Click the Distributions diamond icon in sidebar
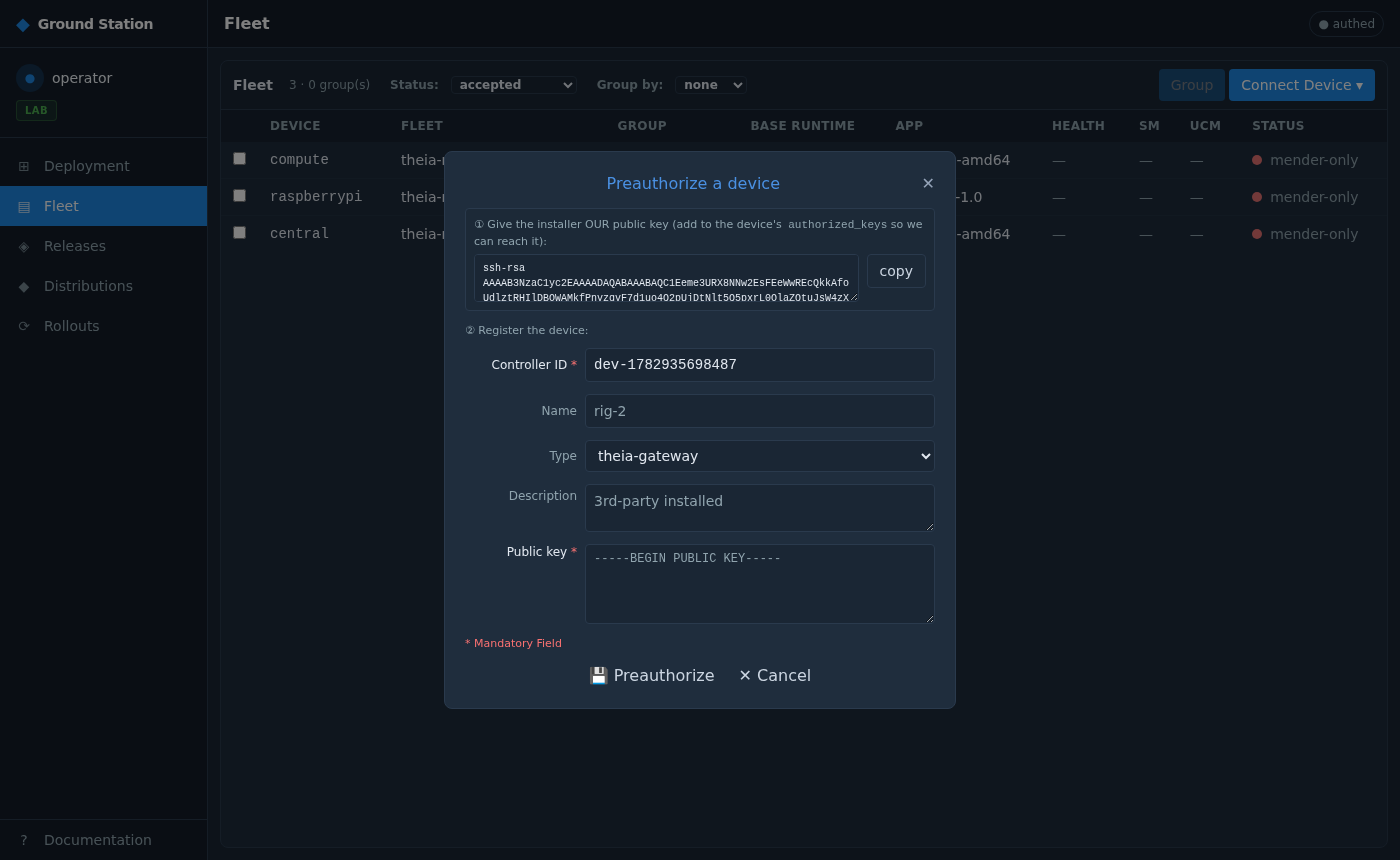The width and height of the screenshot is (1400, 860). click(x=24, y=286)
